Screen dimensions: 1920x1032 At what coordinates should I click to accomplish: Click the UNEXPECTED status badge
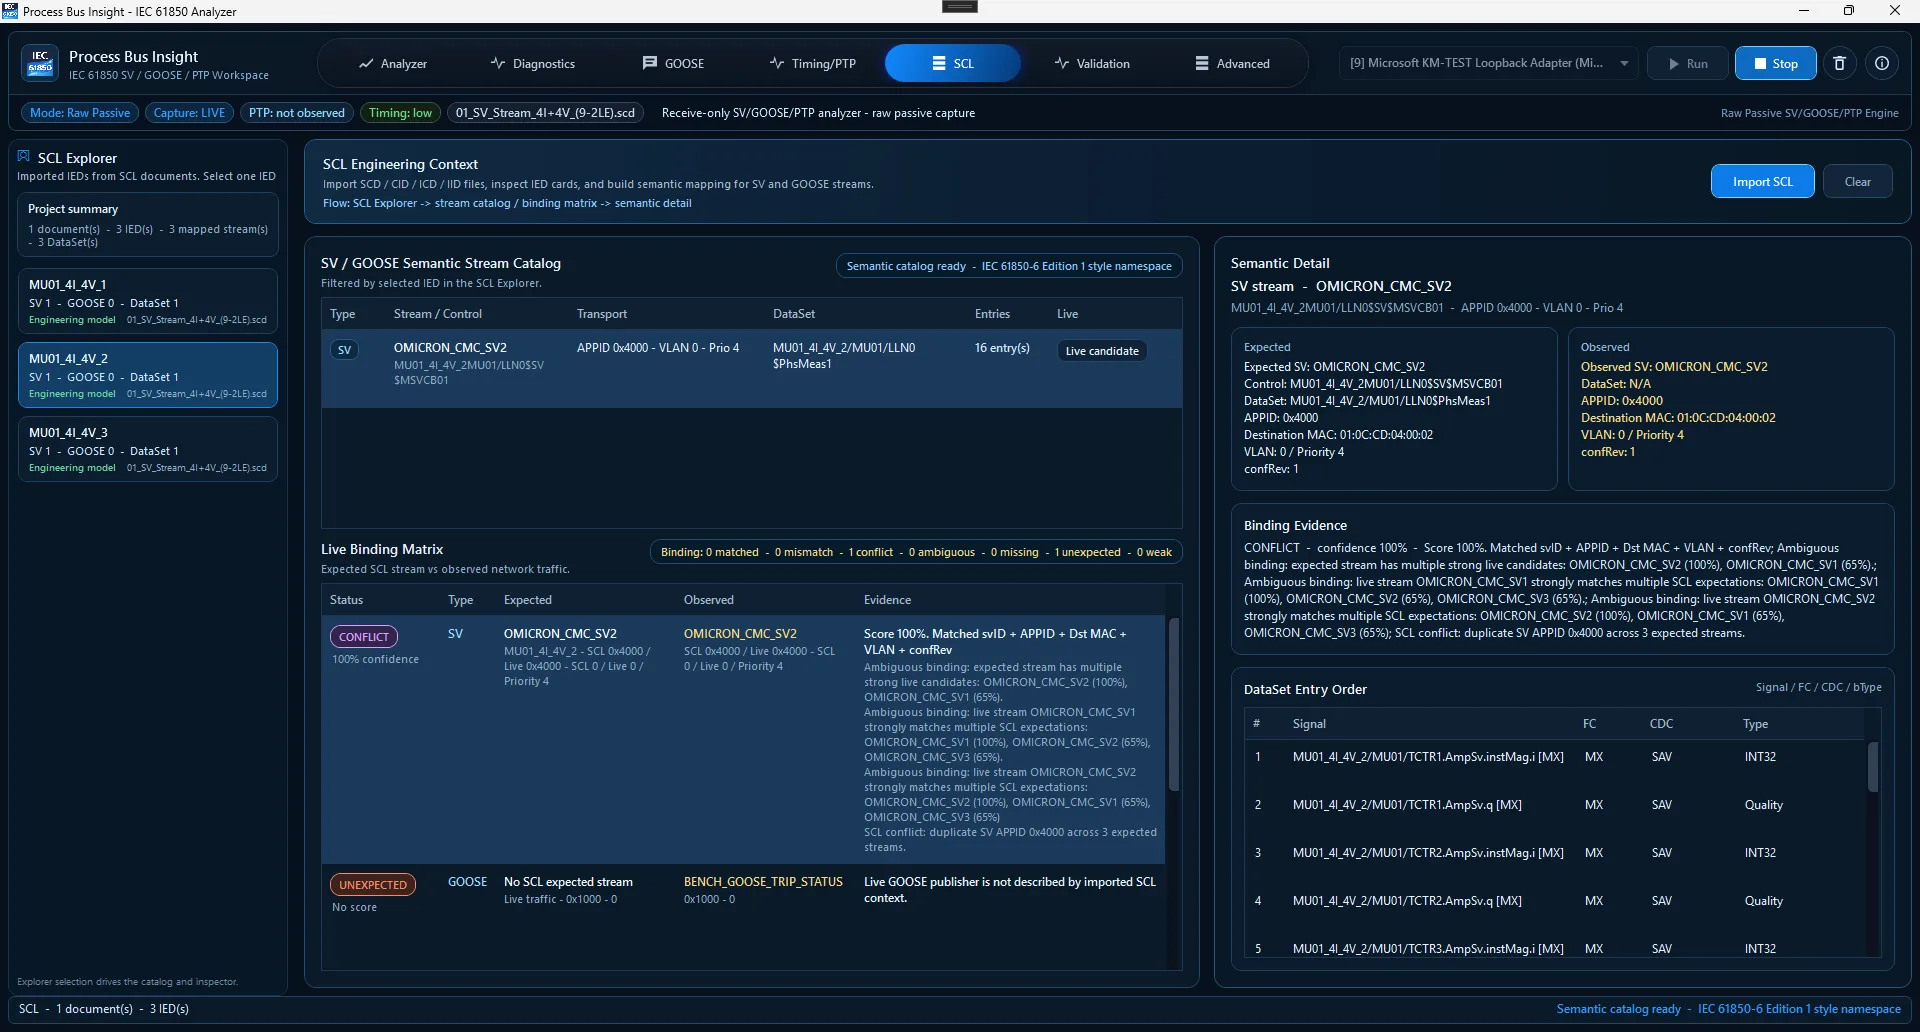click(x=373, y=885)
